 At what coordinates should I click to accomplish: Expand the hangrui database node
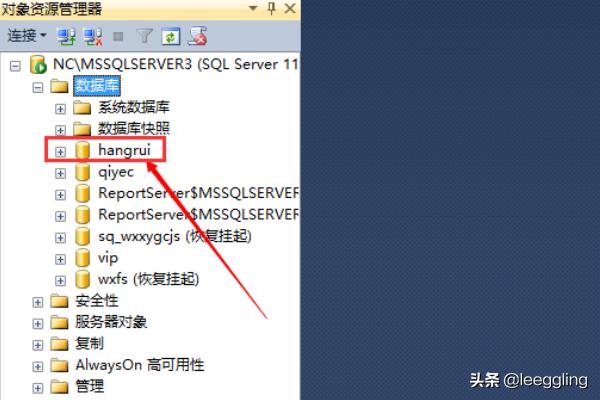tap(60, 152)
